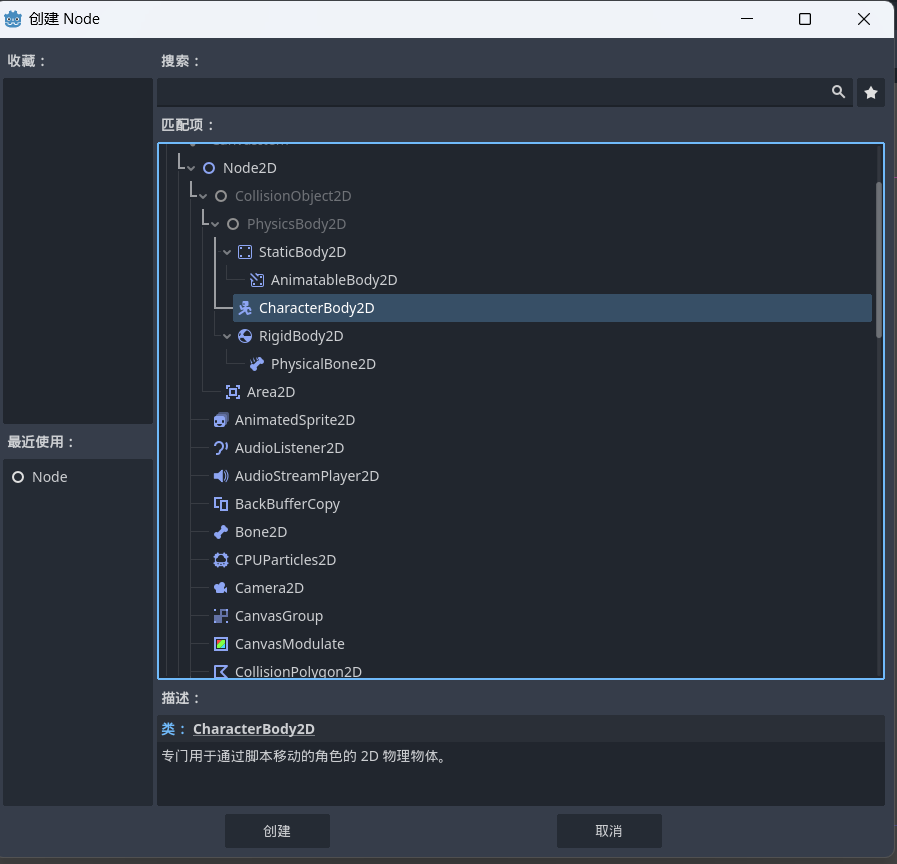Image resolution: width=897 pixels, height=864 pixels.
Task: Click the AnimatedSprite2D icon
Action: (x=221, y=420)
